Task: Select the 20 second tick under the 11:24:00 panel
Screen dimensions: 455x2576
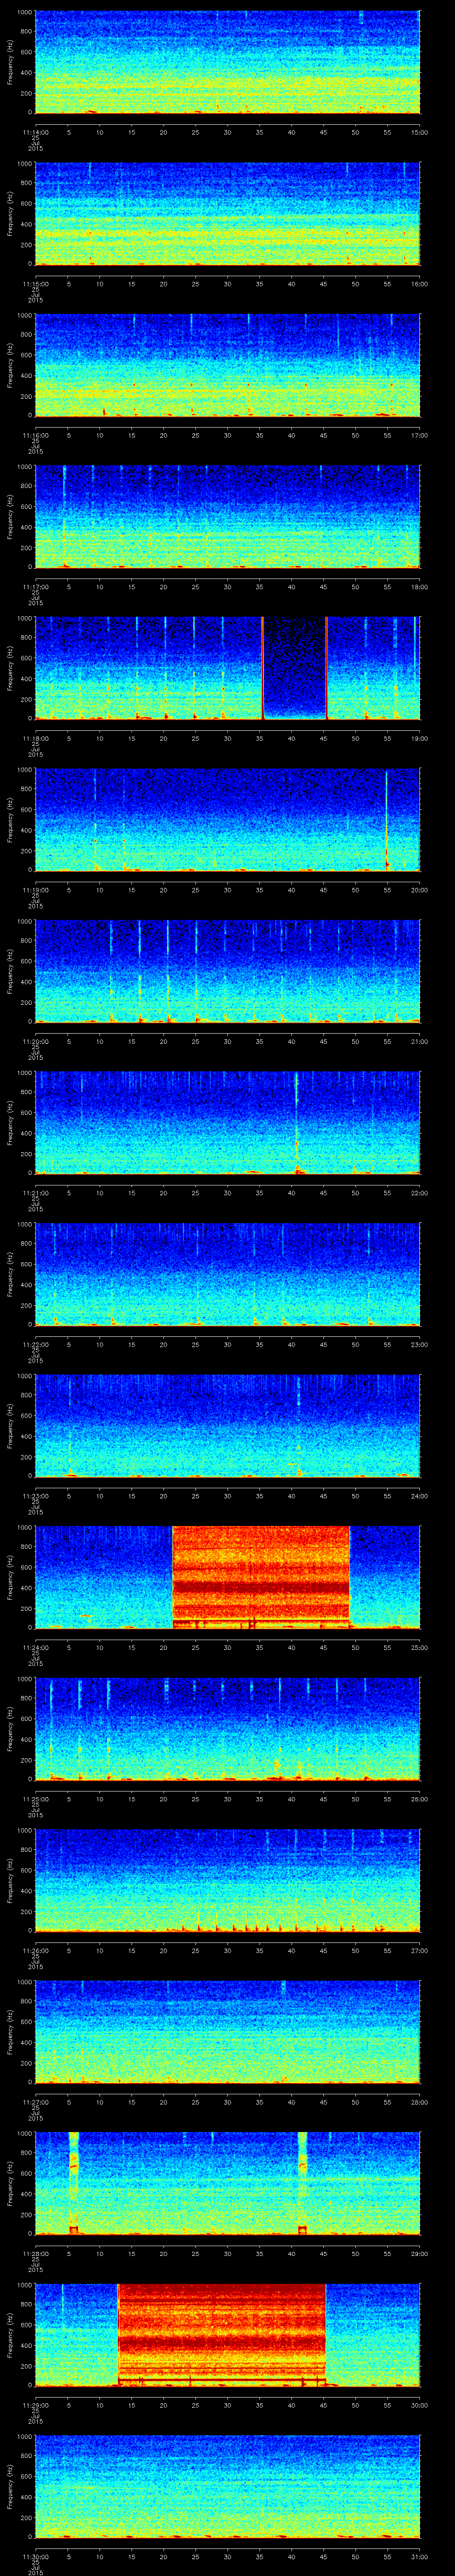Action: click(x=163, y=1647)
